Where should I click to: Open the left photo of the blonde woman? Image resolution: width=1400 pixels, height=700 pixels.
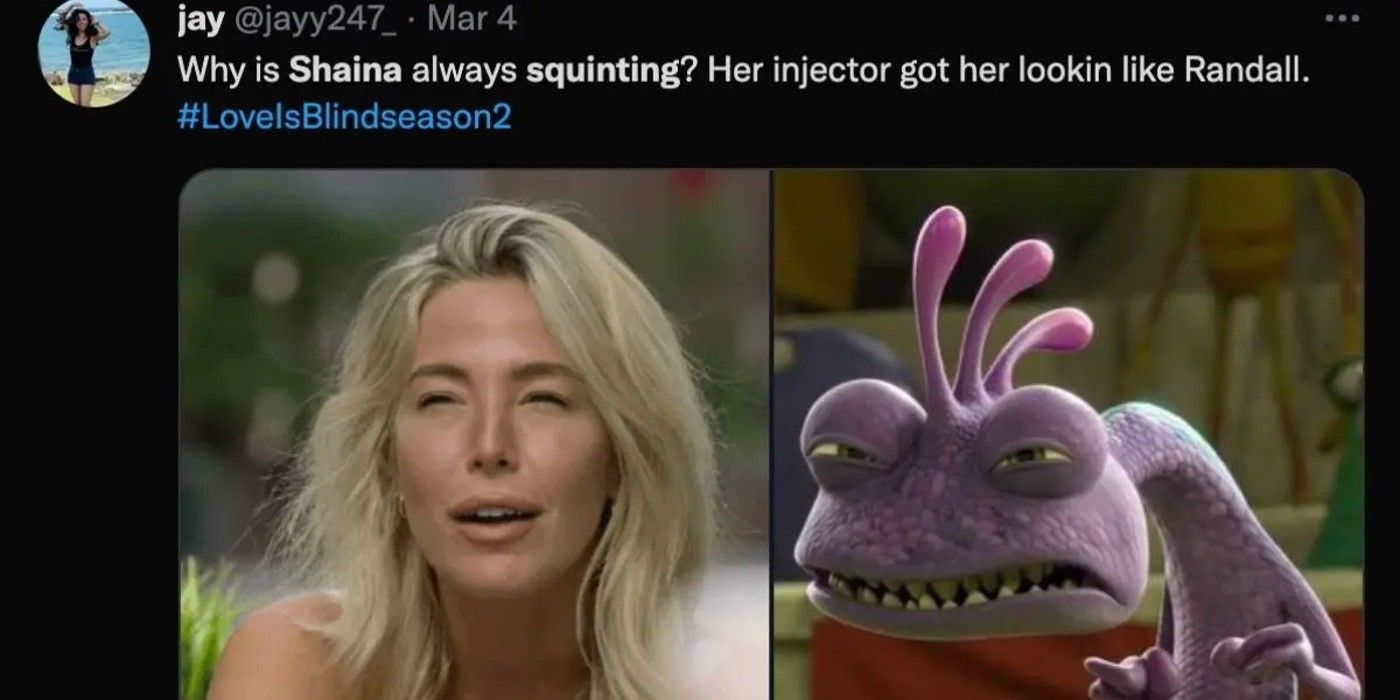(x=474, y=434)
